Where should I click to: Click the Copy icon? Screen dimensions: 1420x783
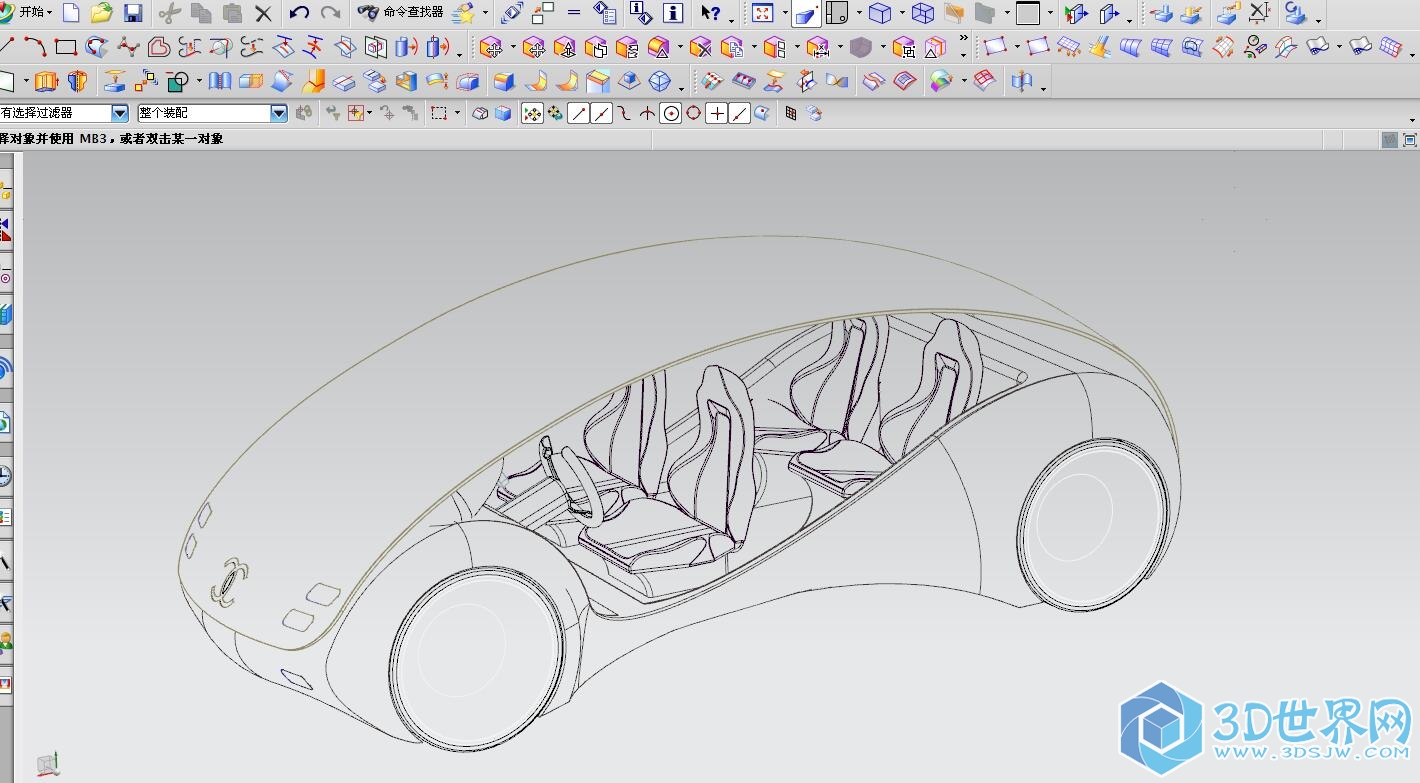click(x=201, y=13)
